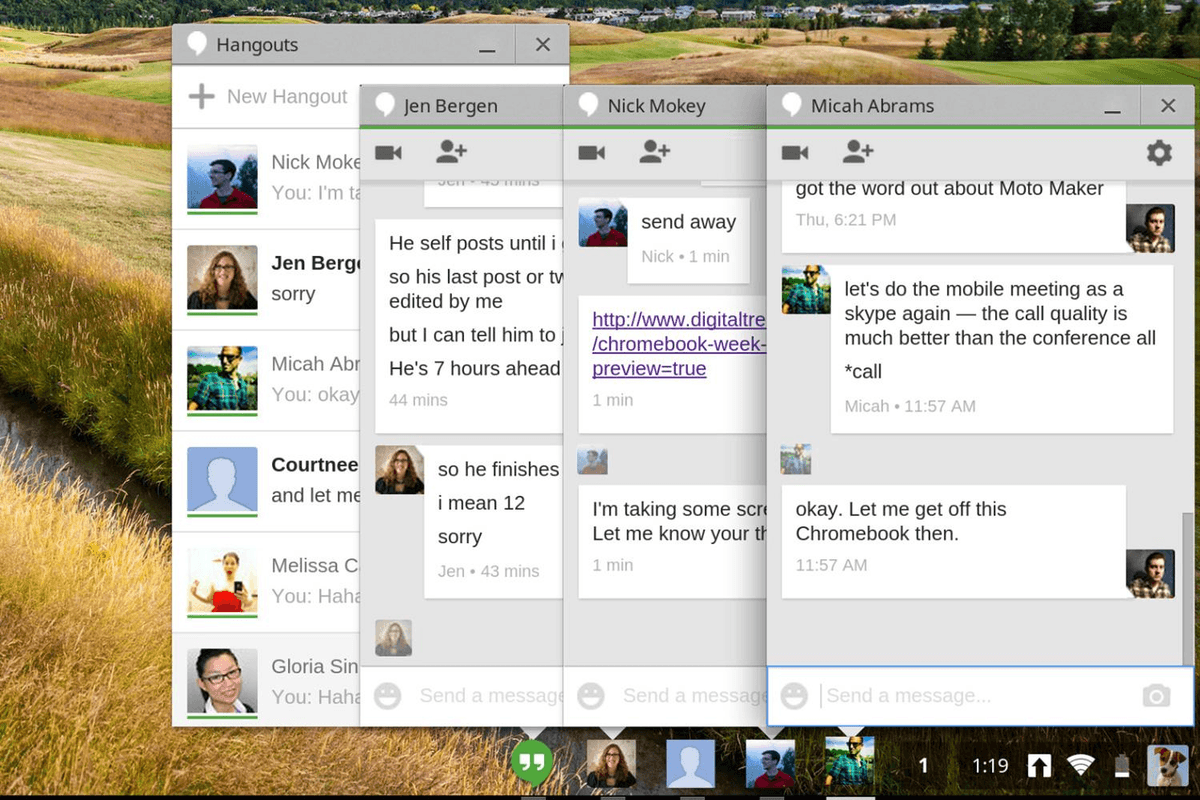Viewport: 1200px width, 800px height.
Task: Click the Micah Abrams chat scrollbar
Action: pos(1187,588)
